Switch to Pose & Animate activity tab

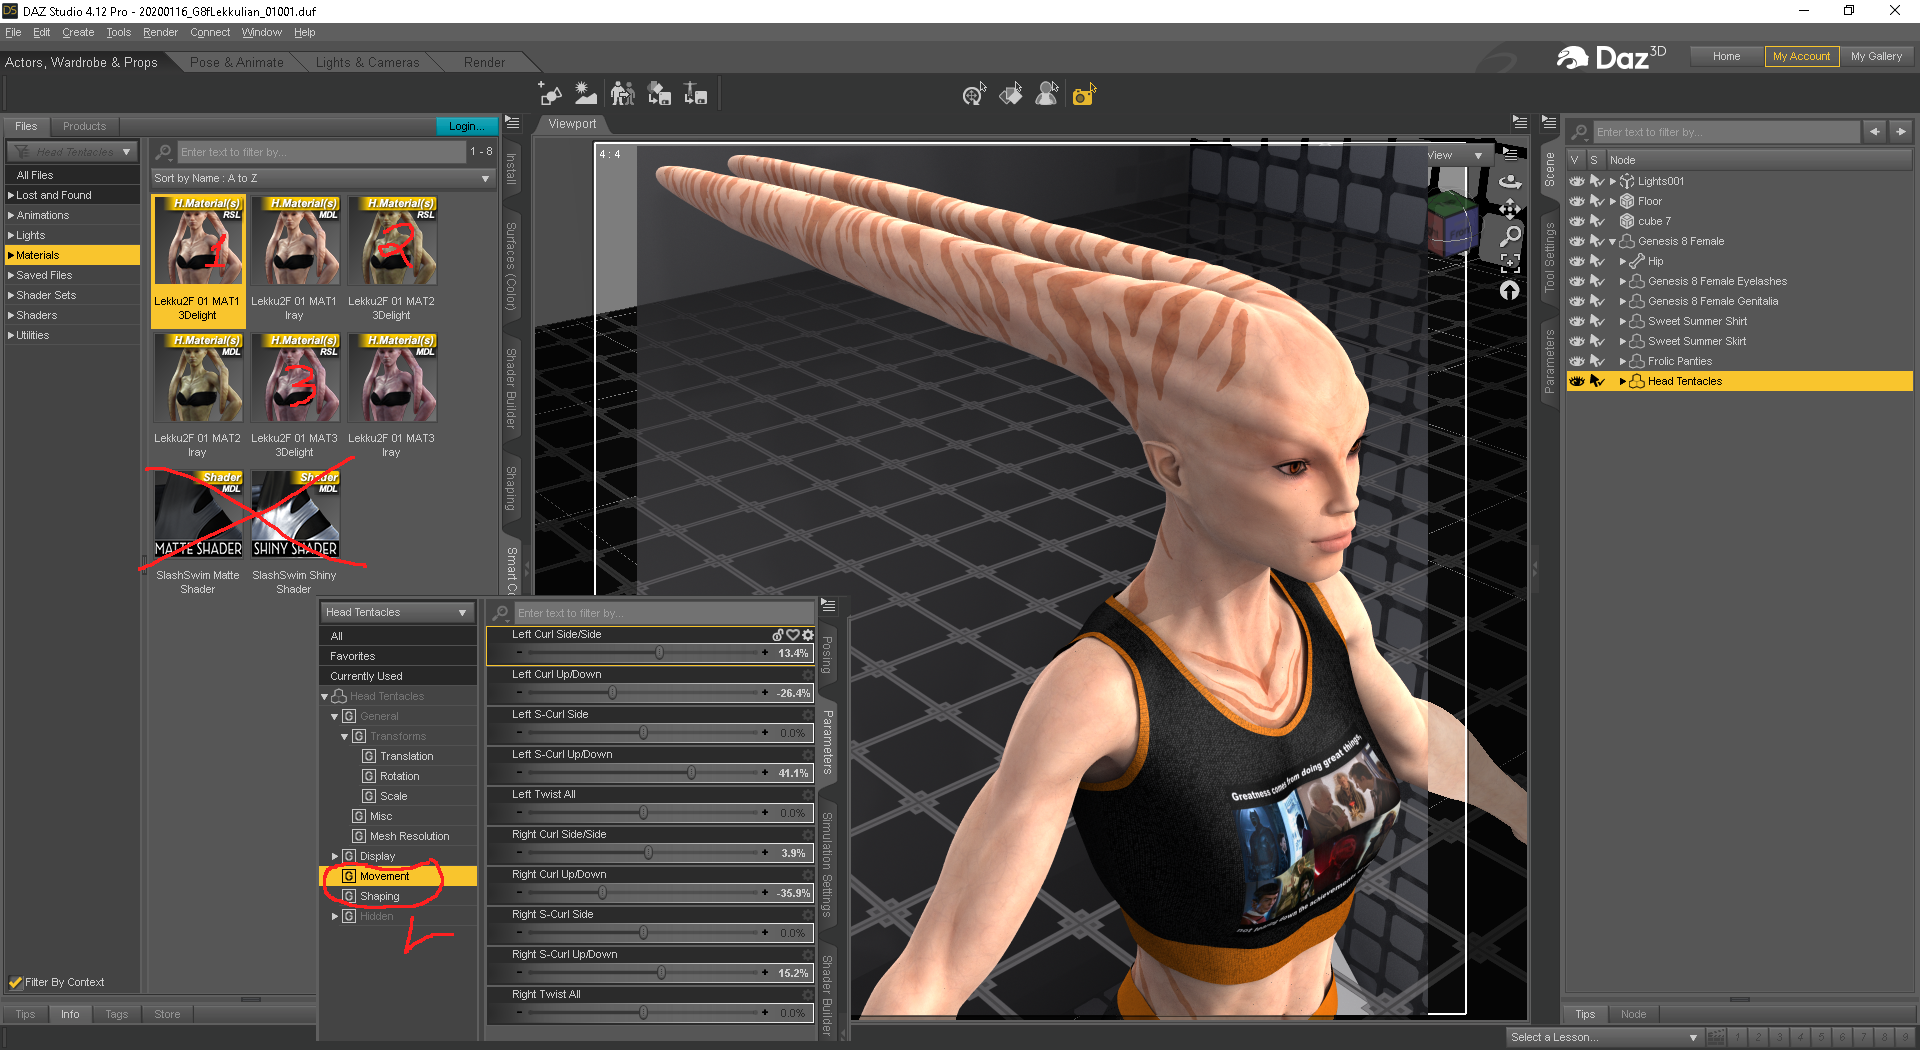(x=236, y=62)
